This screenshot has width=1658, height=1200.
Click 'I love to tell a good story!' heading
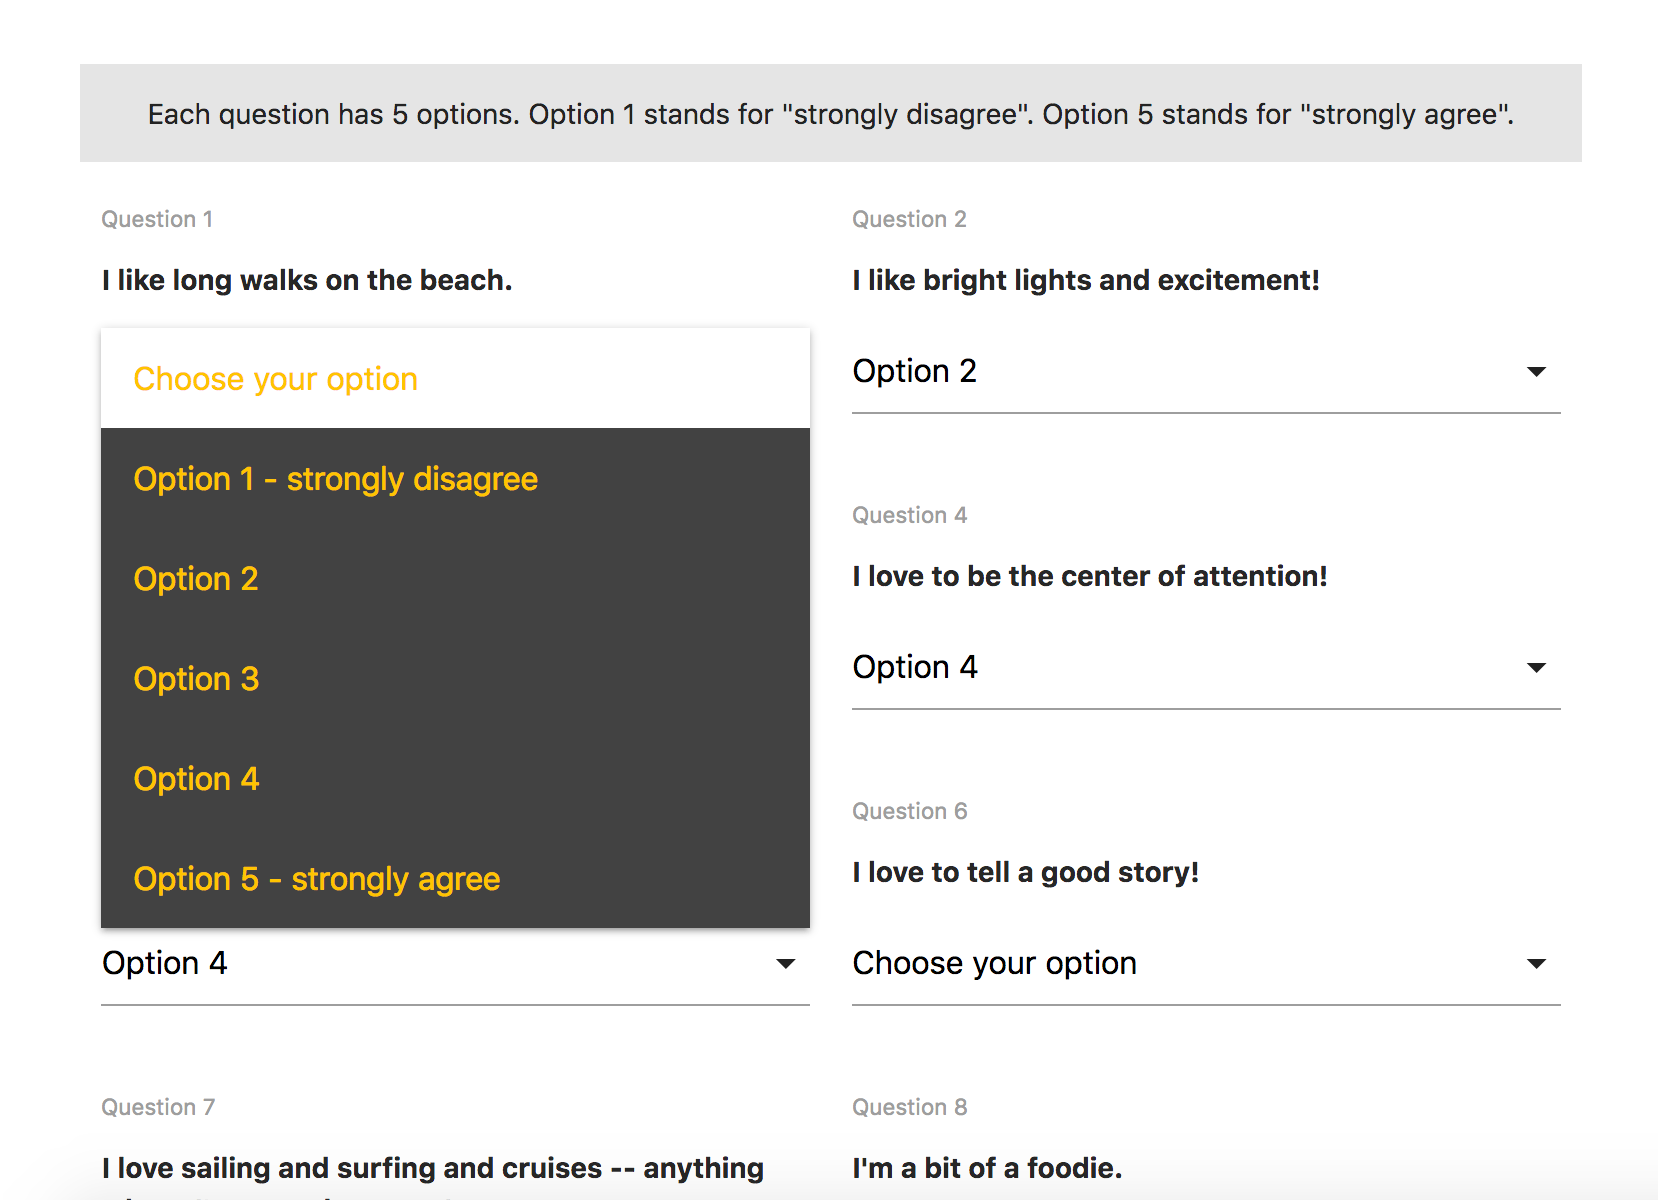pos(1025,872)
